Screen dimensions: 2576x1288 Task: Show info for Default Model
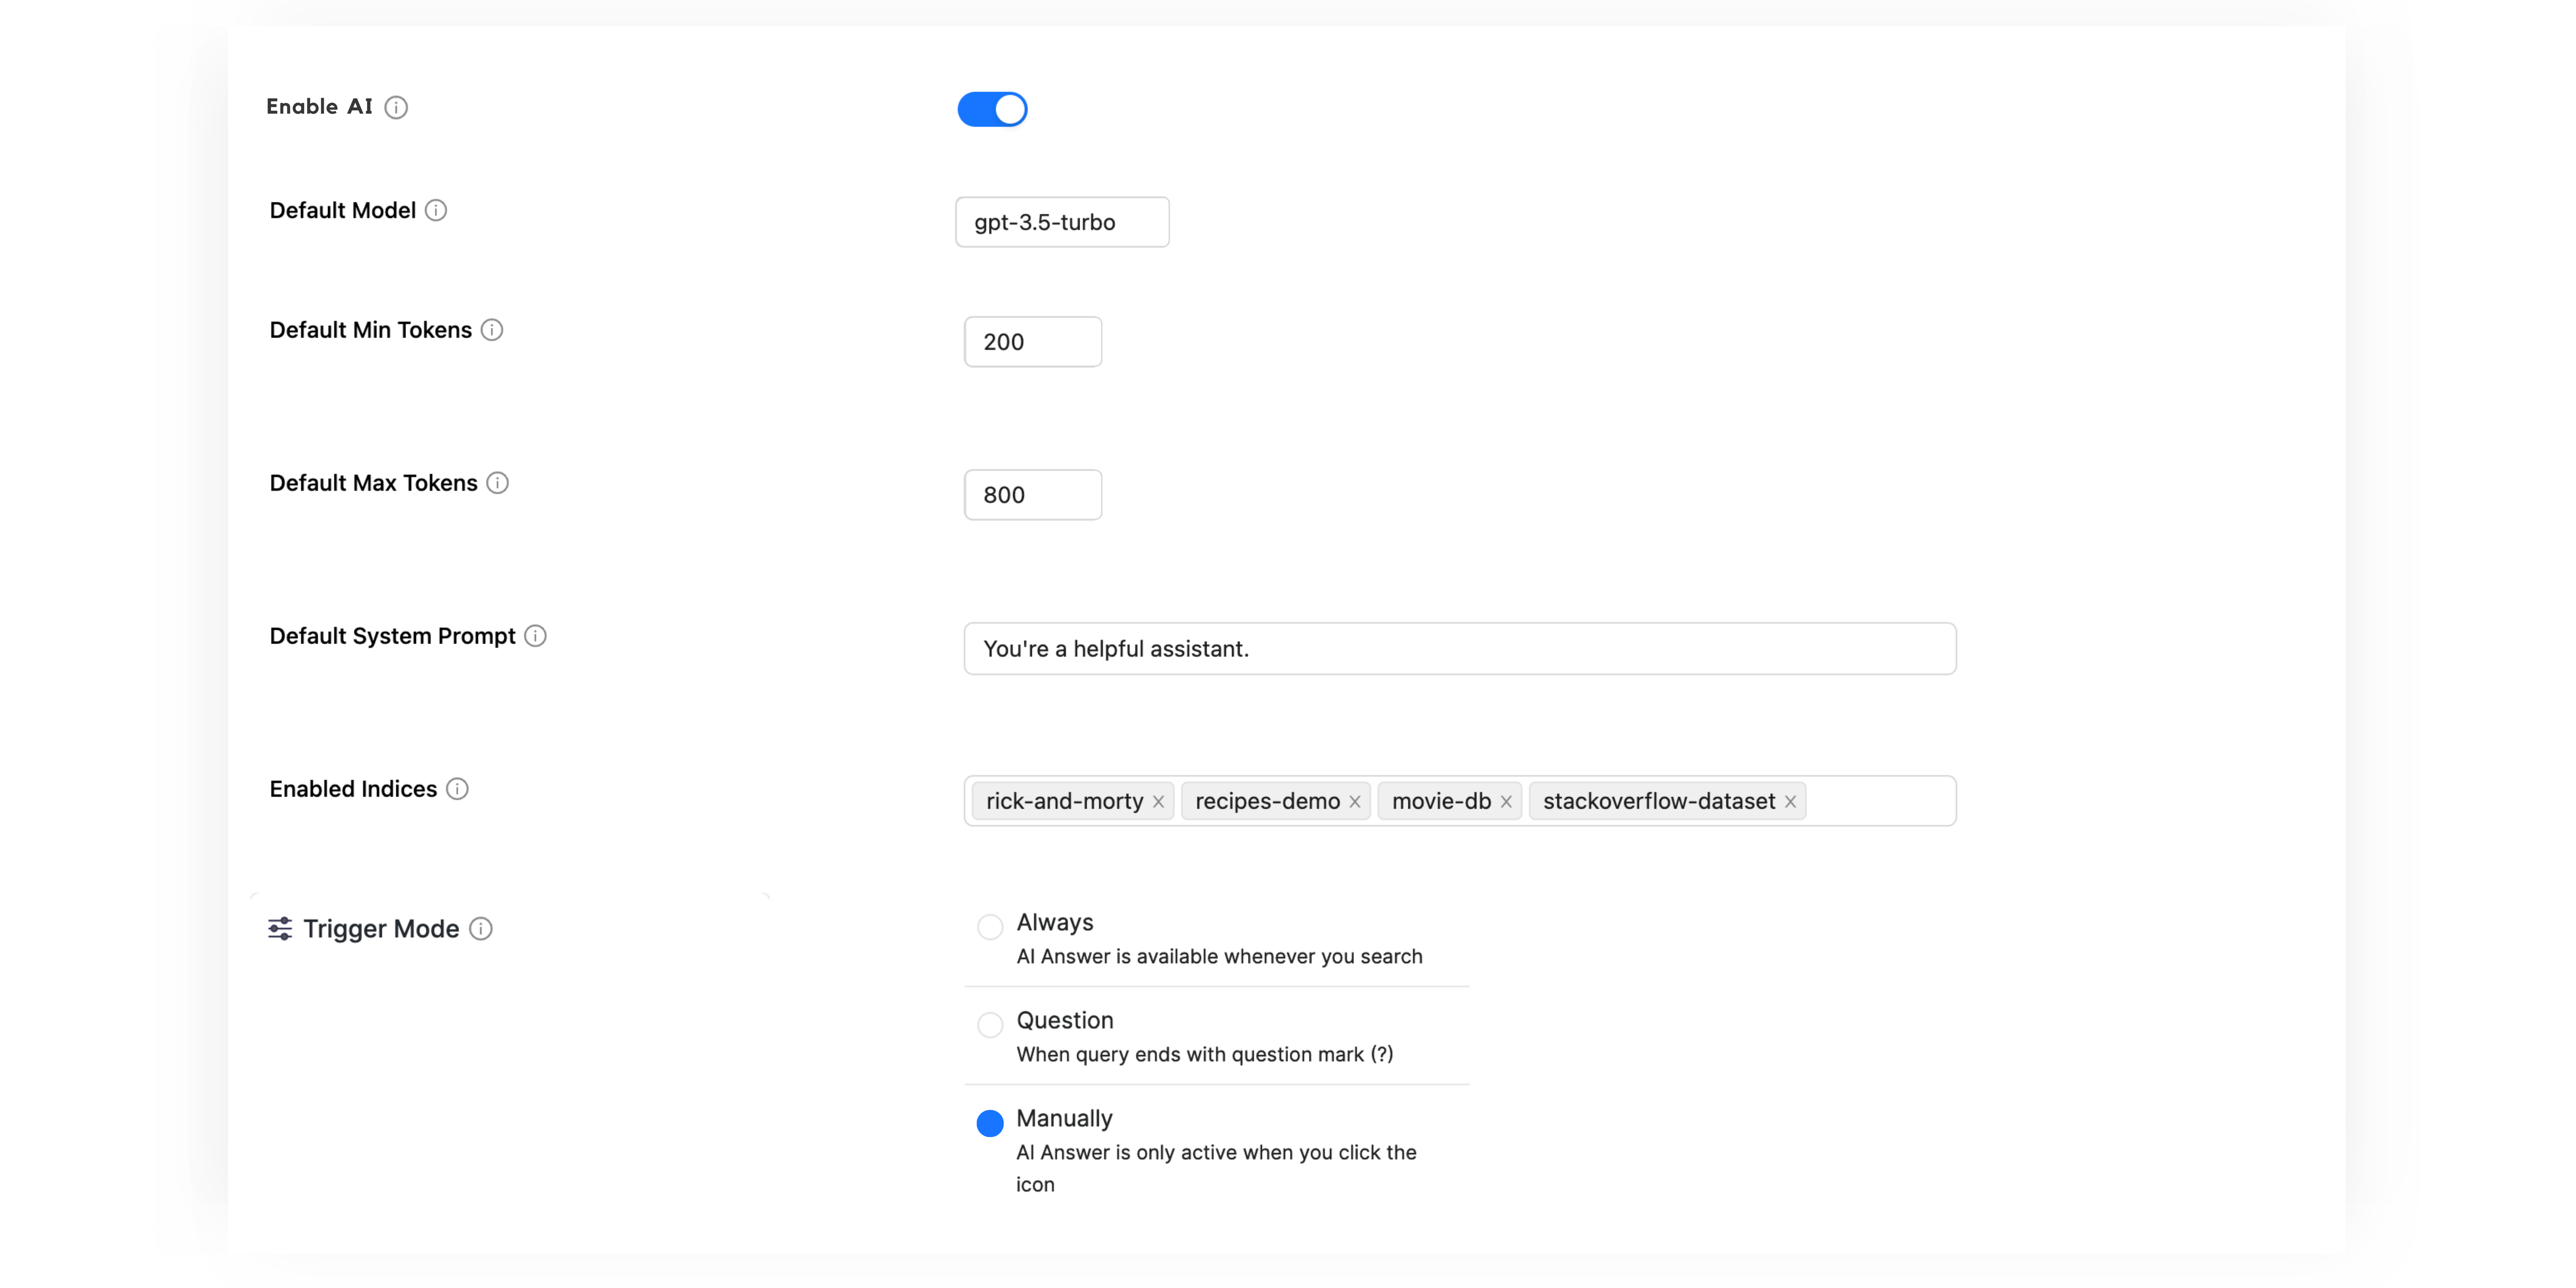point(436,210)
